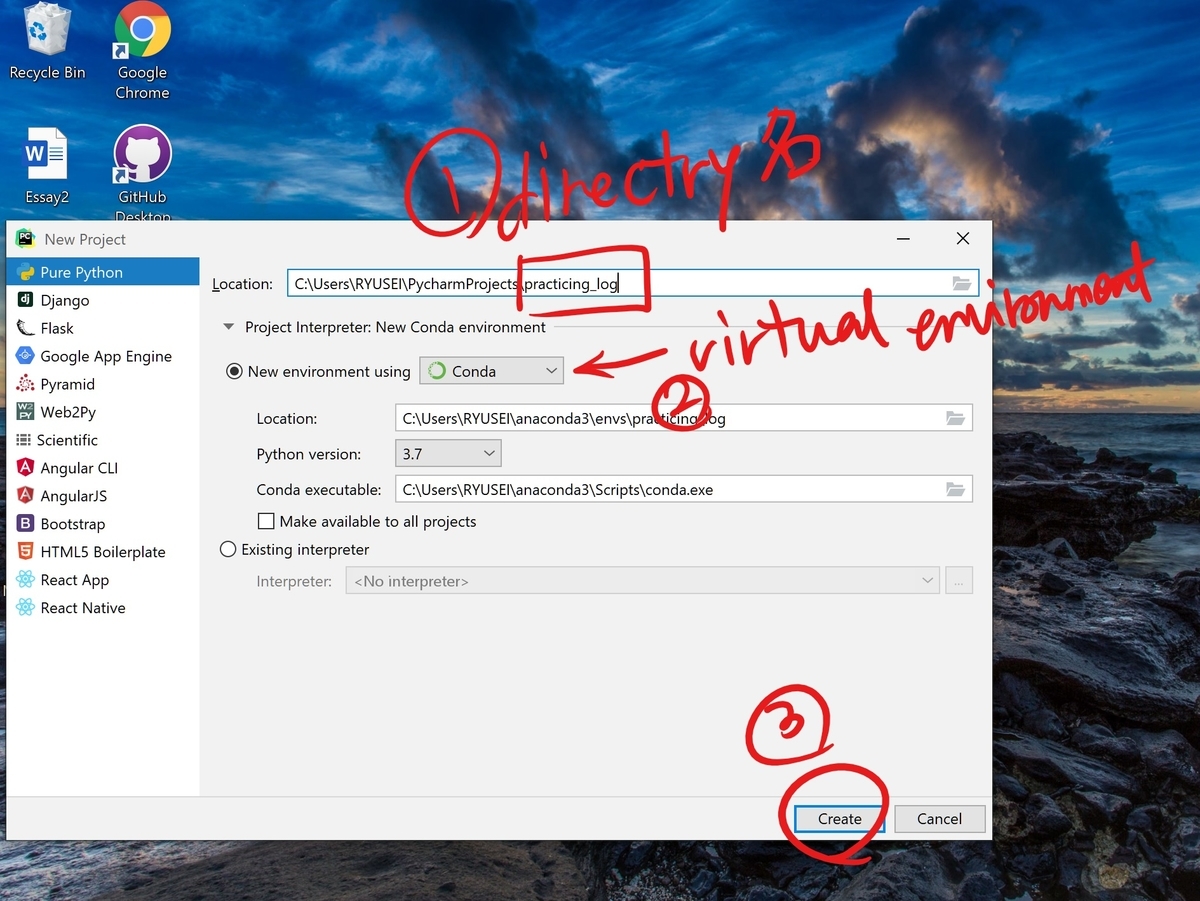Select the Pyramid project type

(103, 384)
